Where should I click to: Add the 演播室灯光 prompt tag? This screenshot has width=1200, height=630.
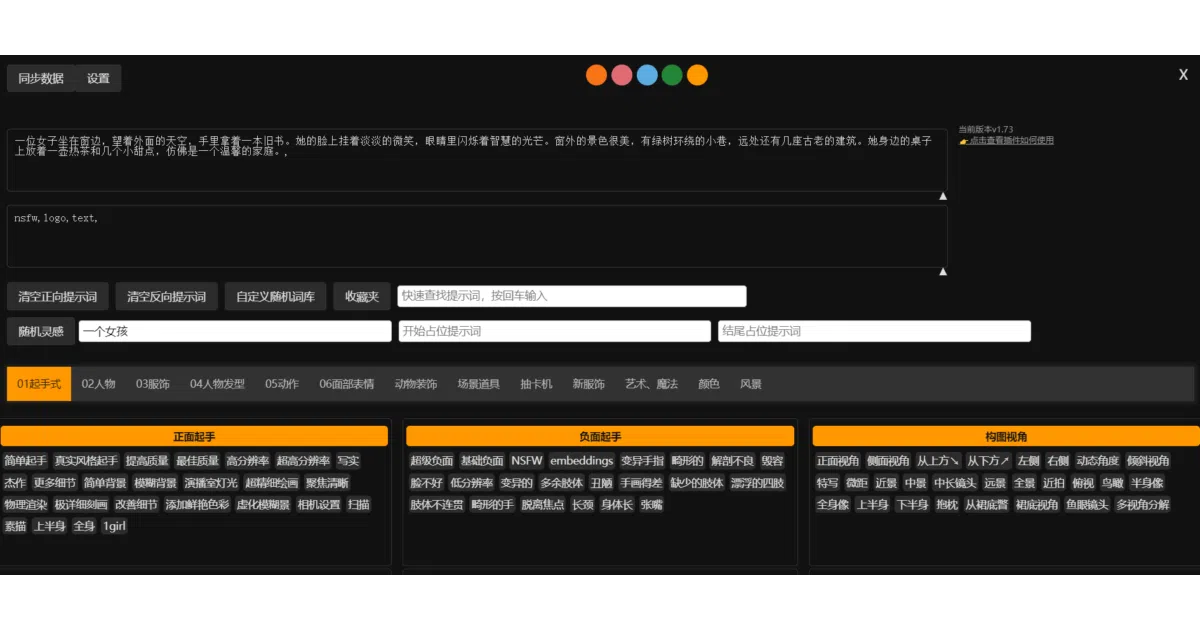tap(211, 483)
